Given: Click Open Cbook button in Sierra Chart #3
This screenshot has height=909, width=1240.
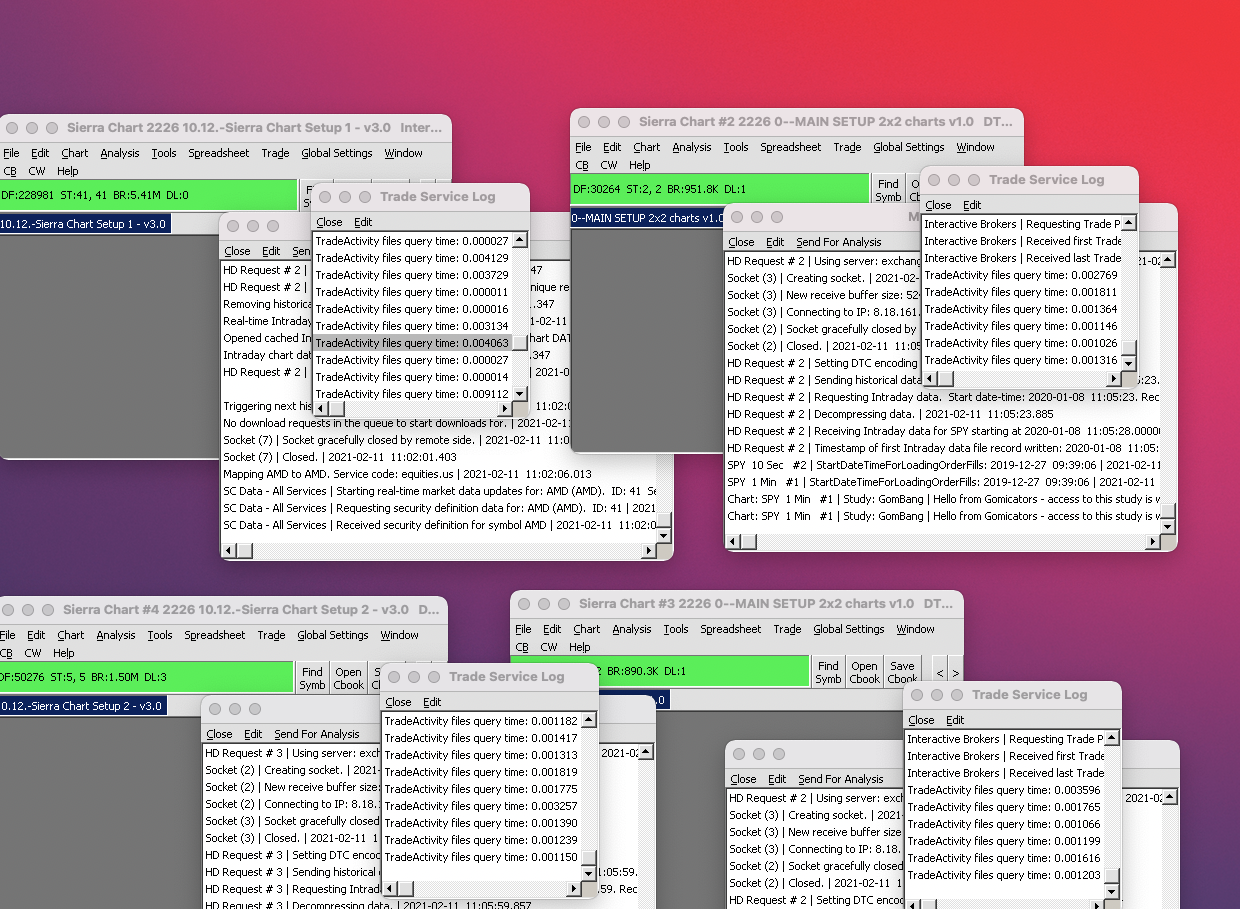Looking at the screenshot, I should 865,672.
